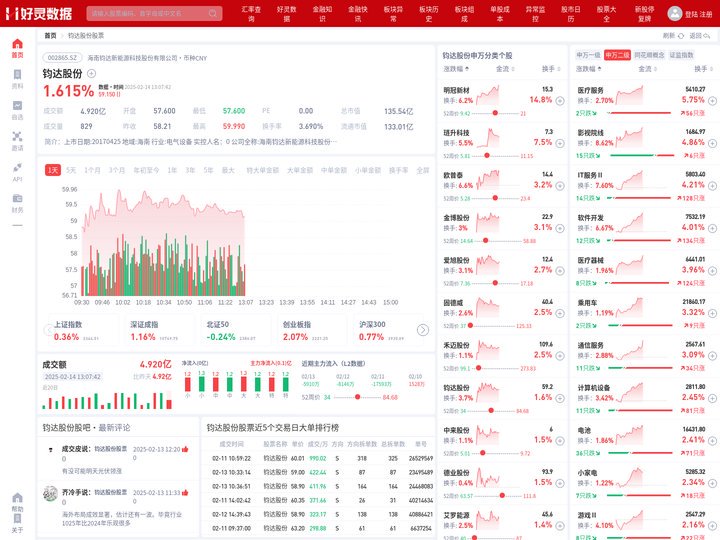720x540 pixels.
Task: Switch to the 申万一级 tab
Action: point(588,55)
